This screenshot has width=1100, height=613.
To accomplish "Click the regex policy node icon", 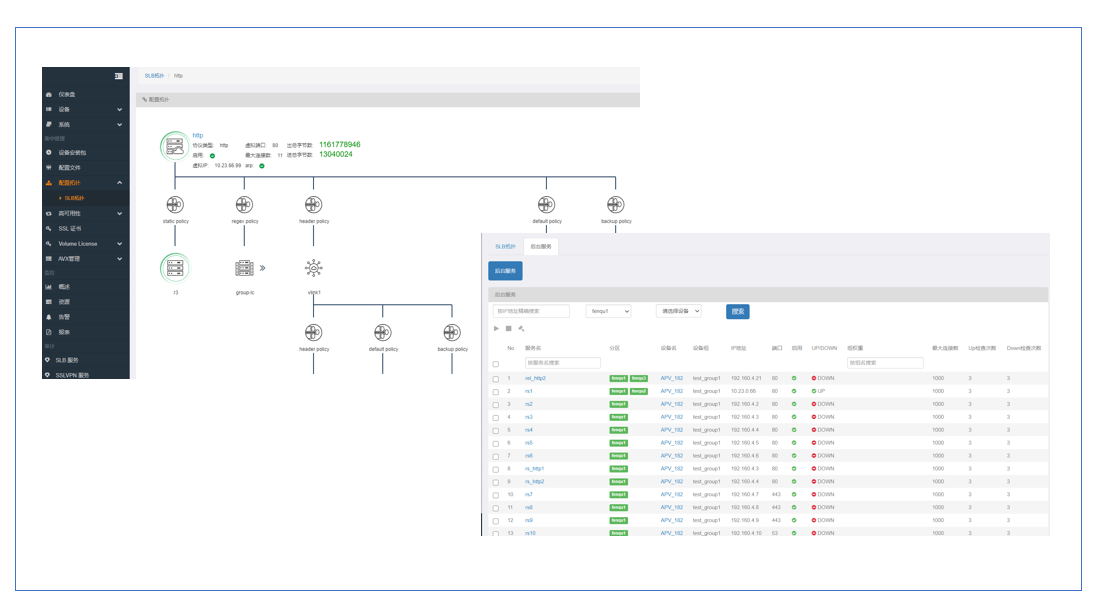I will click(x=245, y=205).
